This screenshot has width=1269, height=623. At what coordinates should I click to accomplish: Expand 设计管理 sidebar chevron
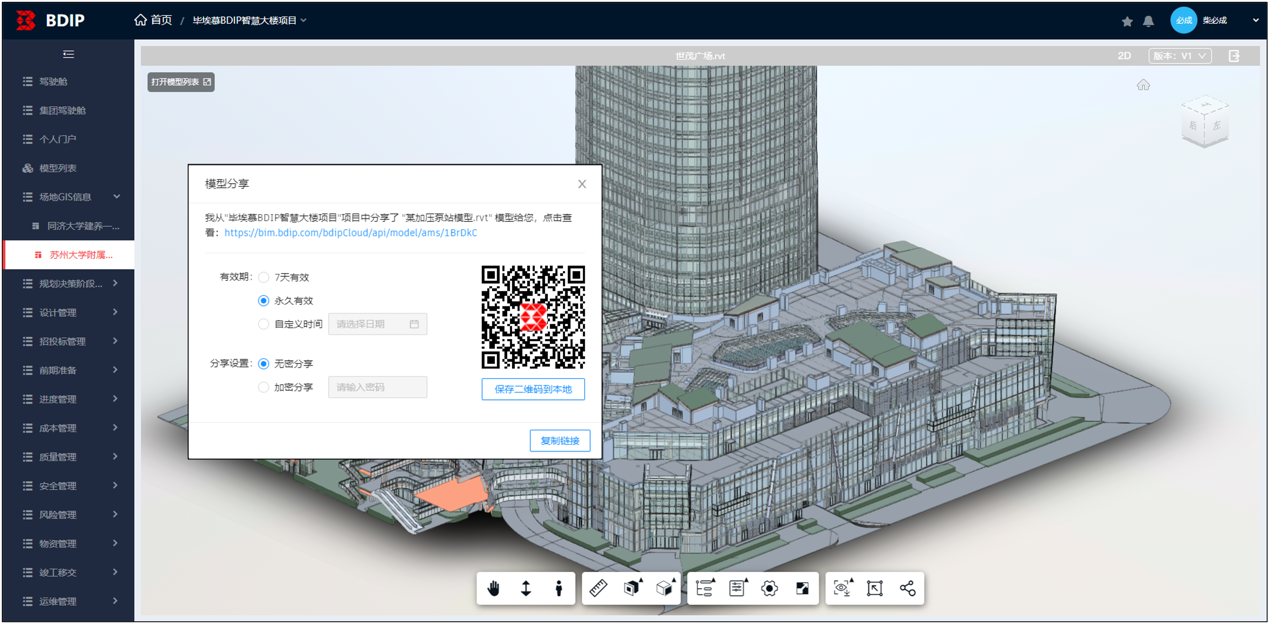(116, 313)
